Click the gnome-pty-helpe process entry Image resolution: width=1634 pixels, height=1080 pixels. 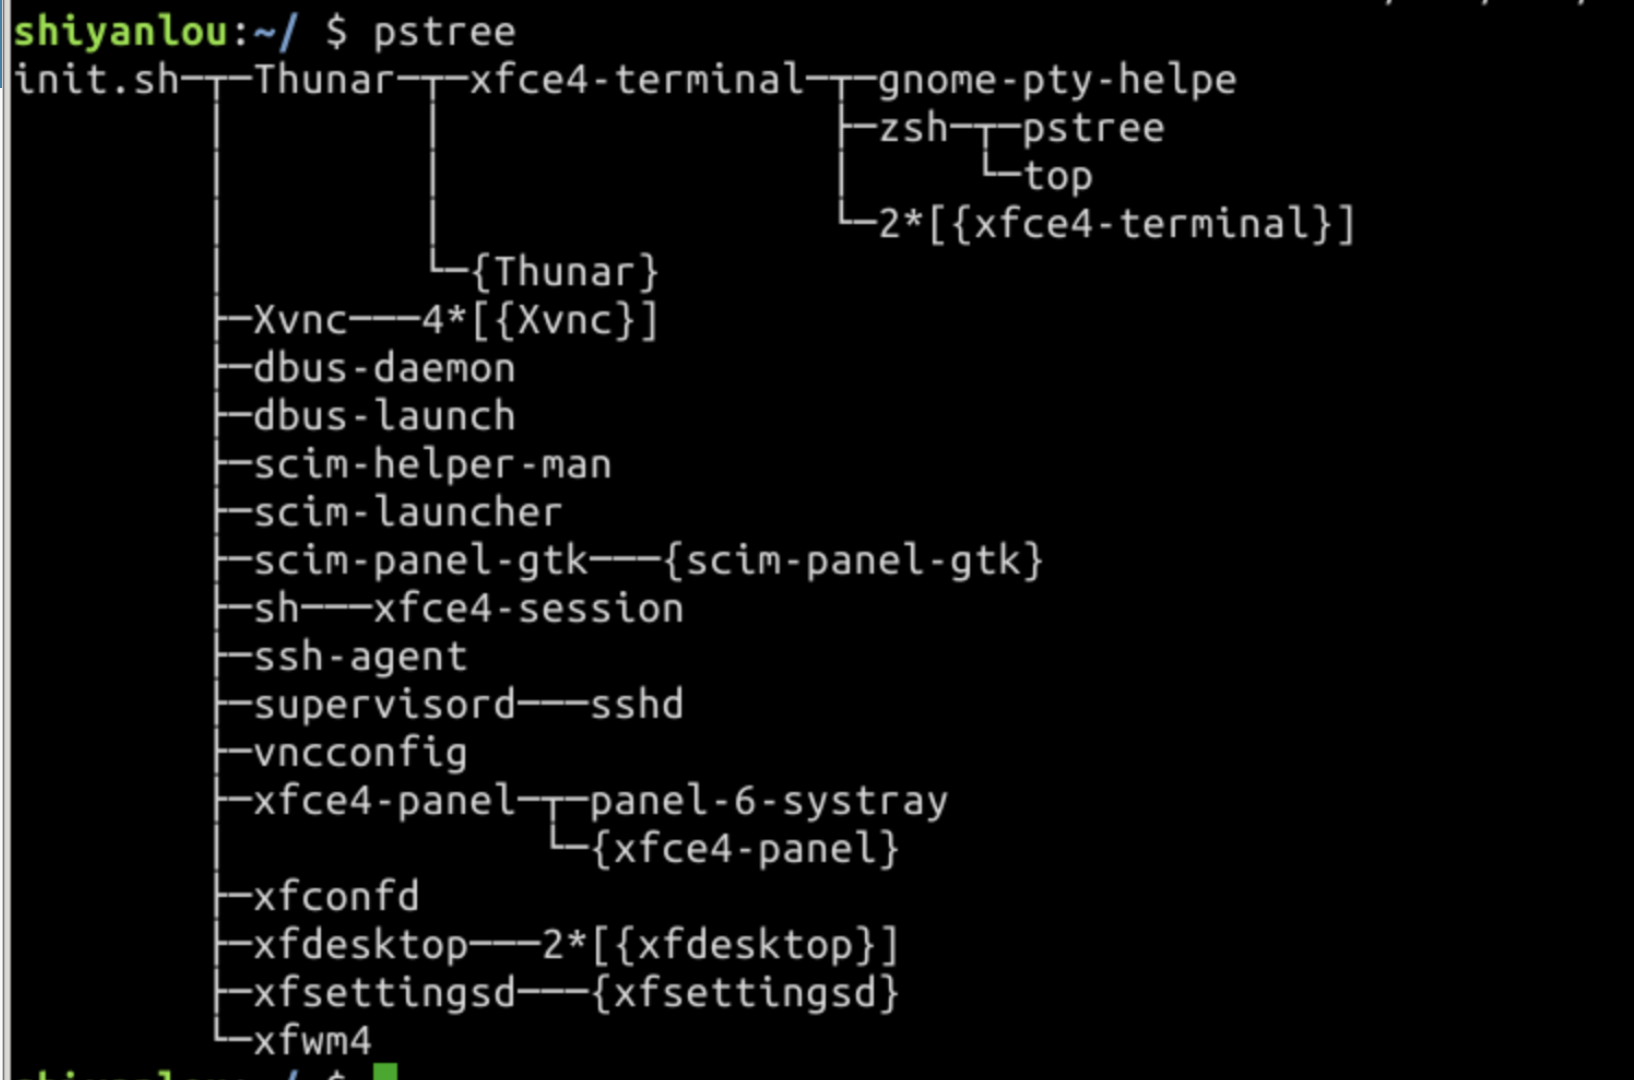(1057, 80)
